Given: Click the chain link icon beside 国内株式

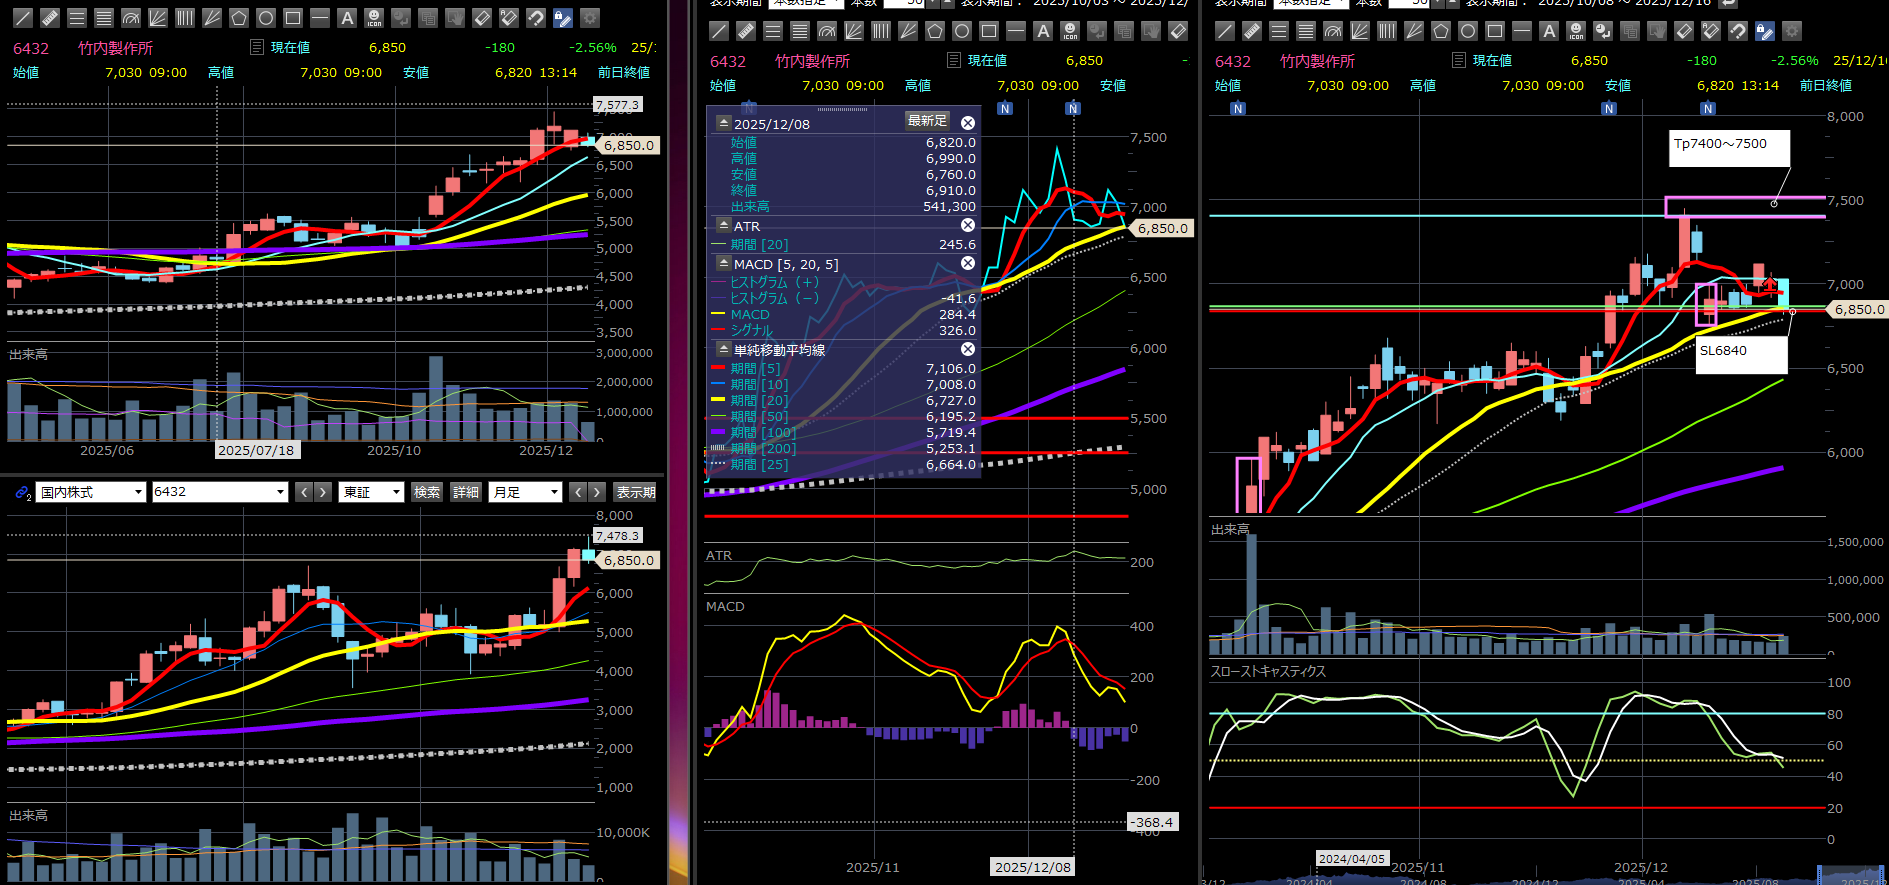Looking at the screenshot, I should [22, 492].
